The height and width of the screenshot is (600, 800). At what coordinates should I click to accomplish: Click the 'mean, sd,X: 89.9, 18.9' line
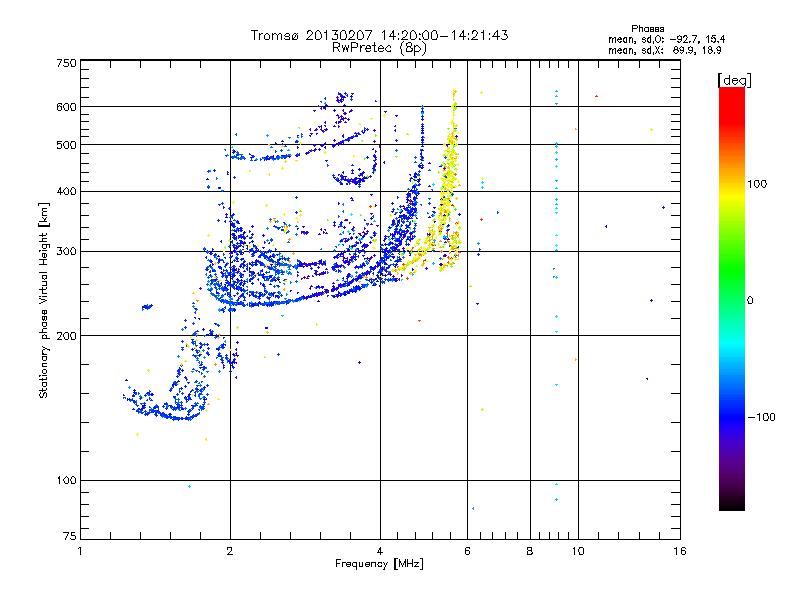tap(665, 50)
